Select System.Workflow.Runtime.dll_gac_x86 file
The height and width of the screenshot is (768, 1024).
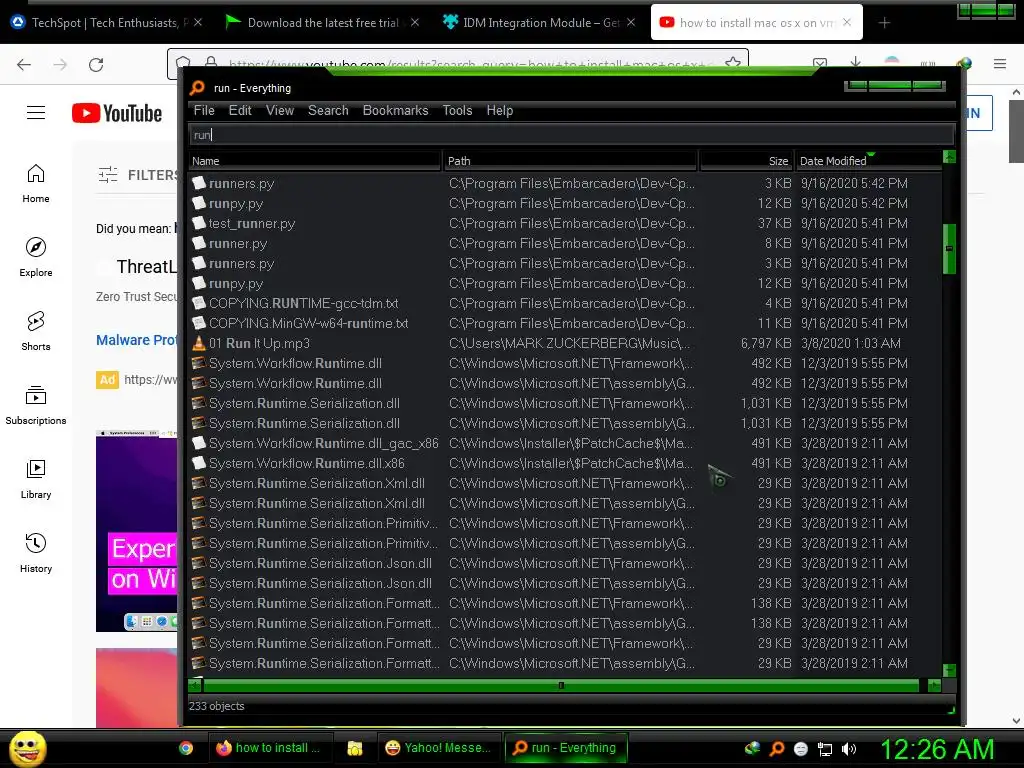(323, 443)
